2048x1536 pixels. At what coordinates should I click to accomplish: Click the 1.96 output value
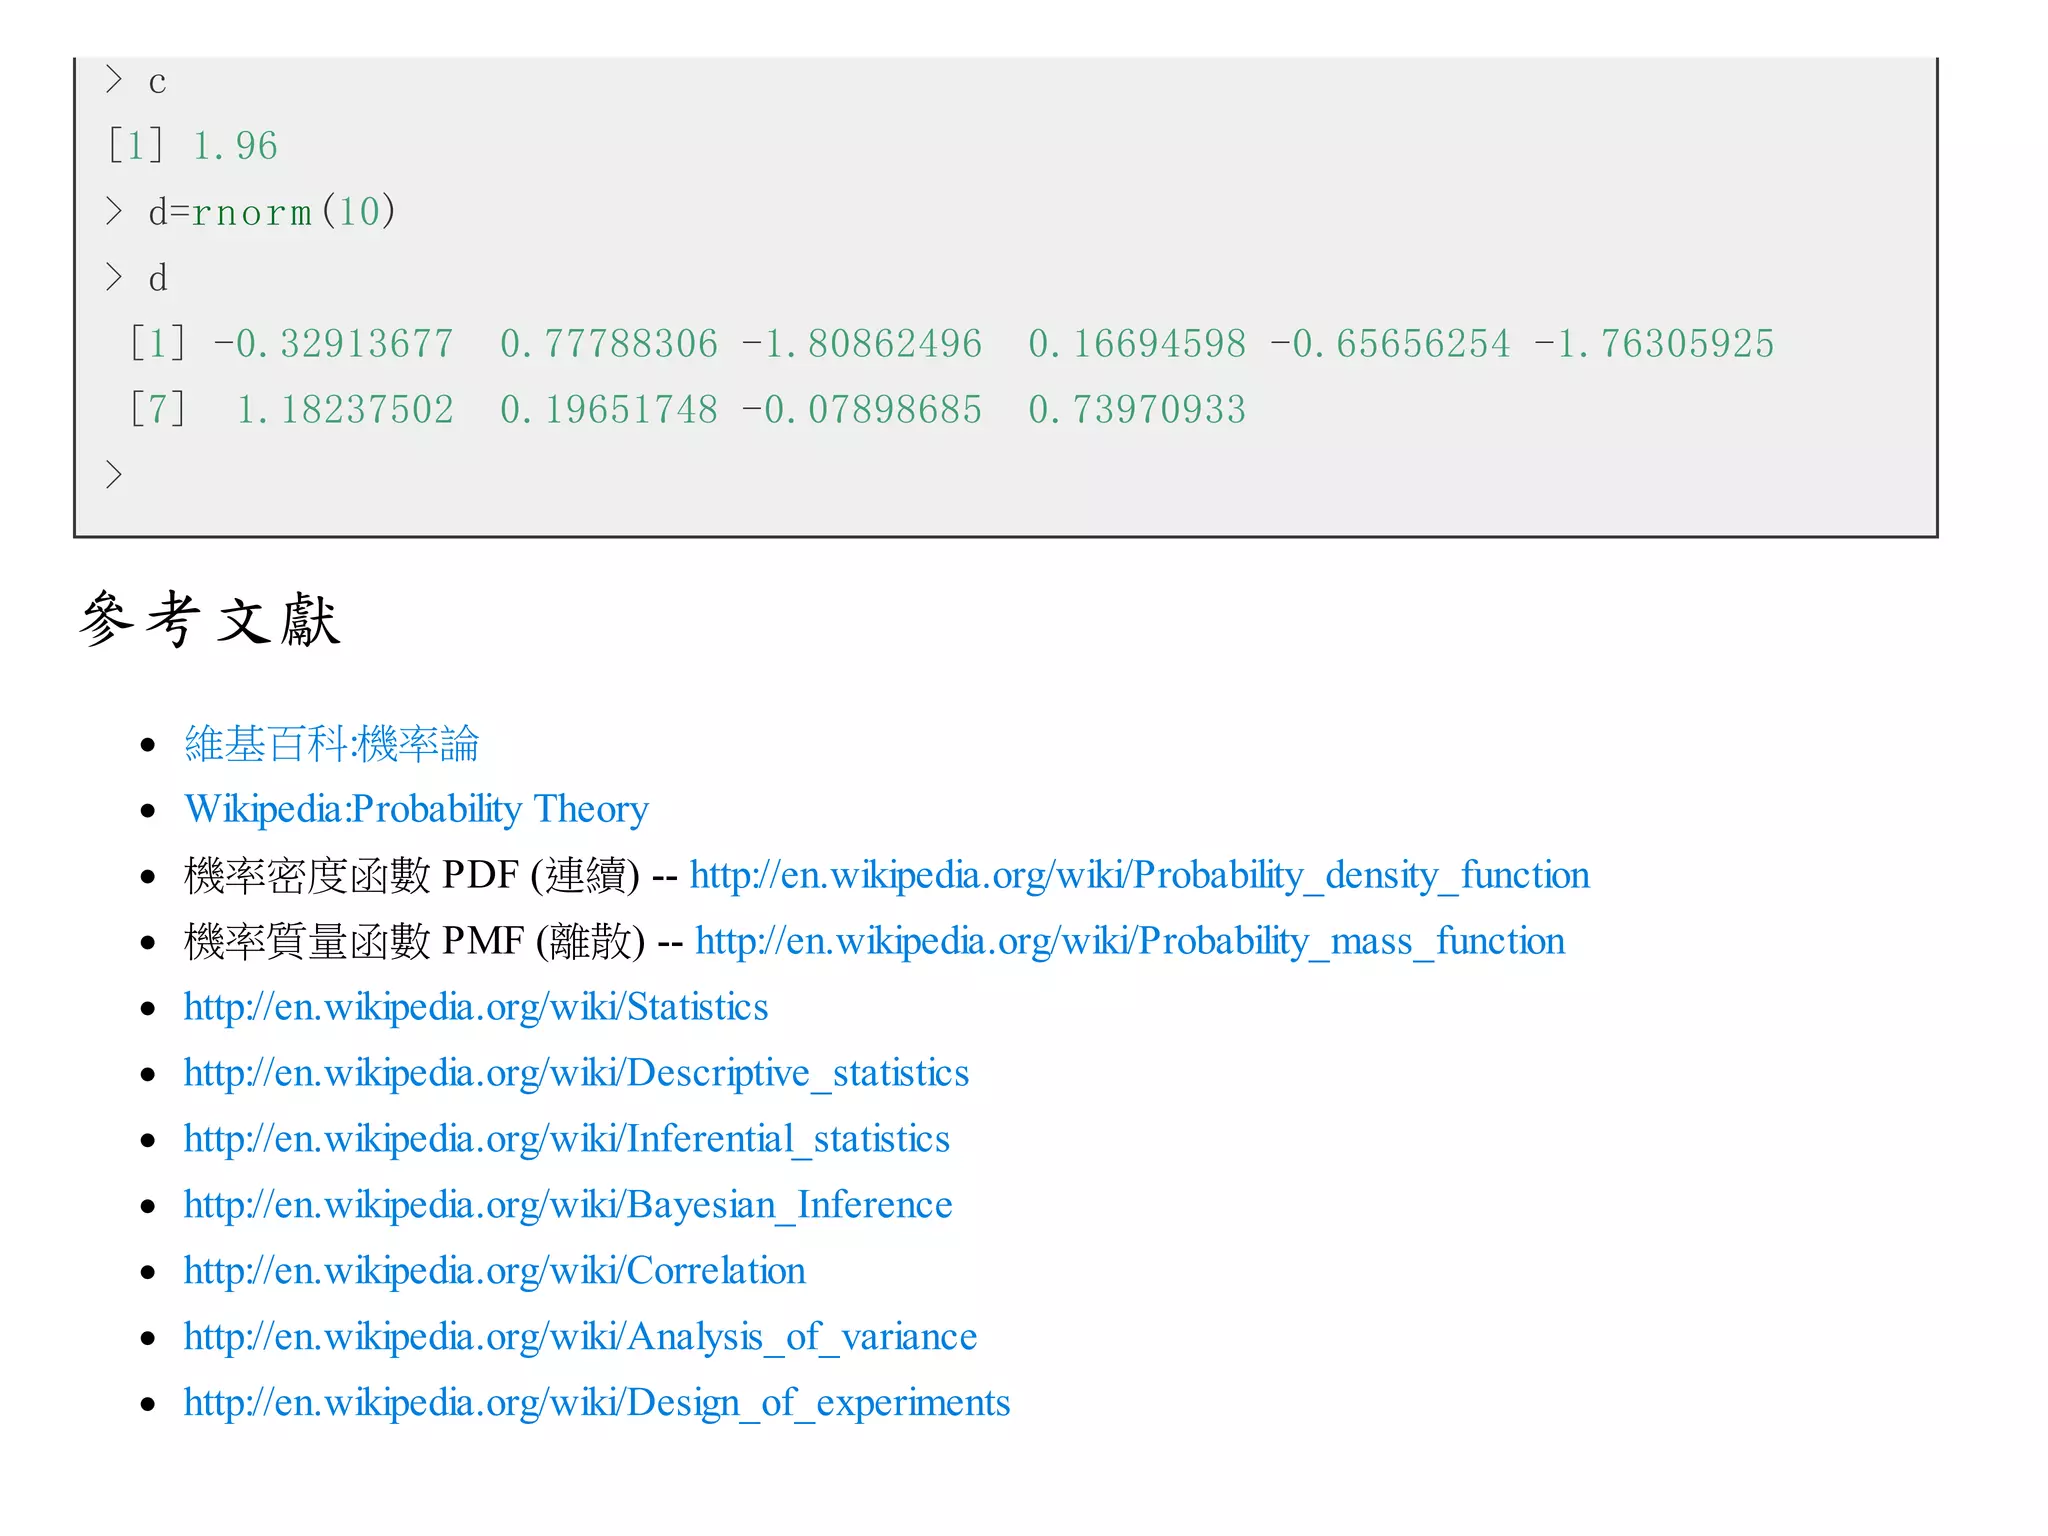tap(235, 146)
